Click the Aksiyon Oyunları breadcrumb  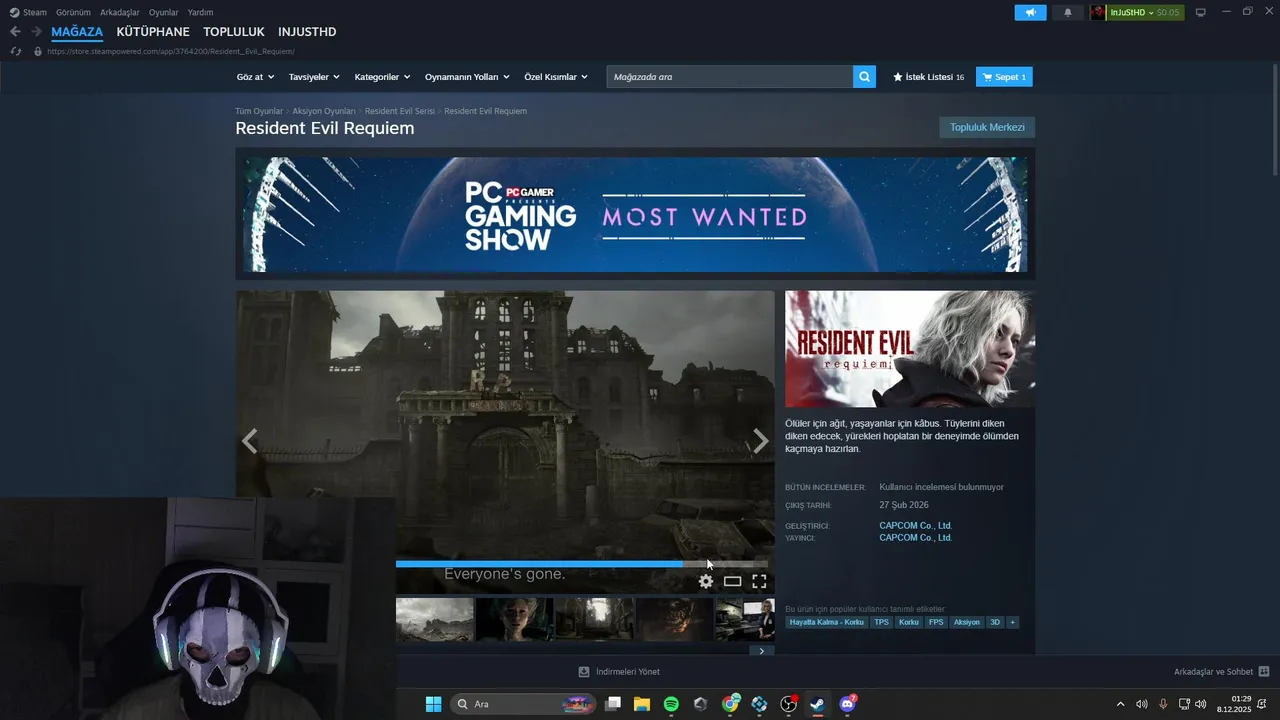point(324,111)
